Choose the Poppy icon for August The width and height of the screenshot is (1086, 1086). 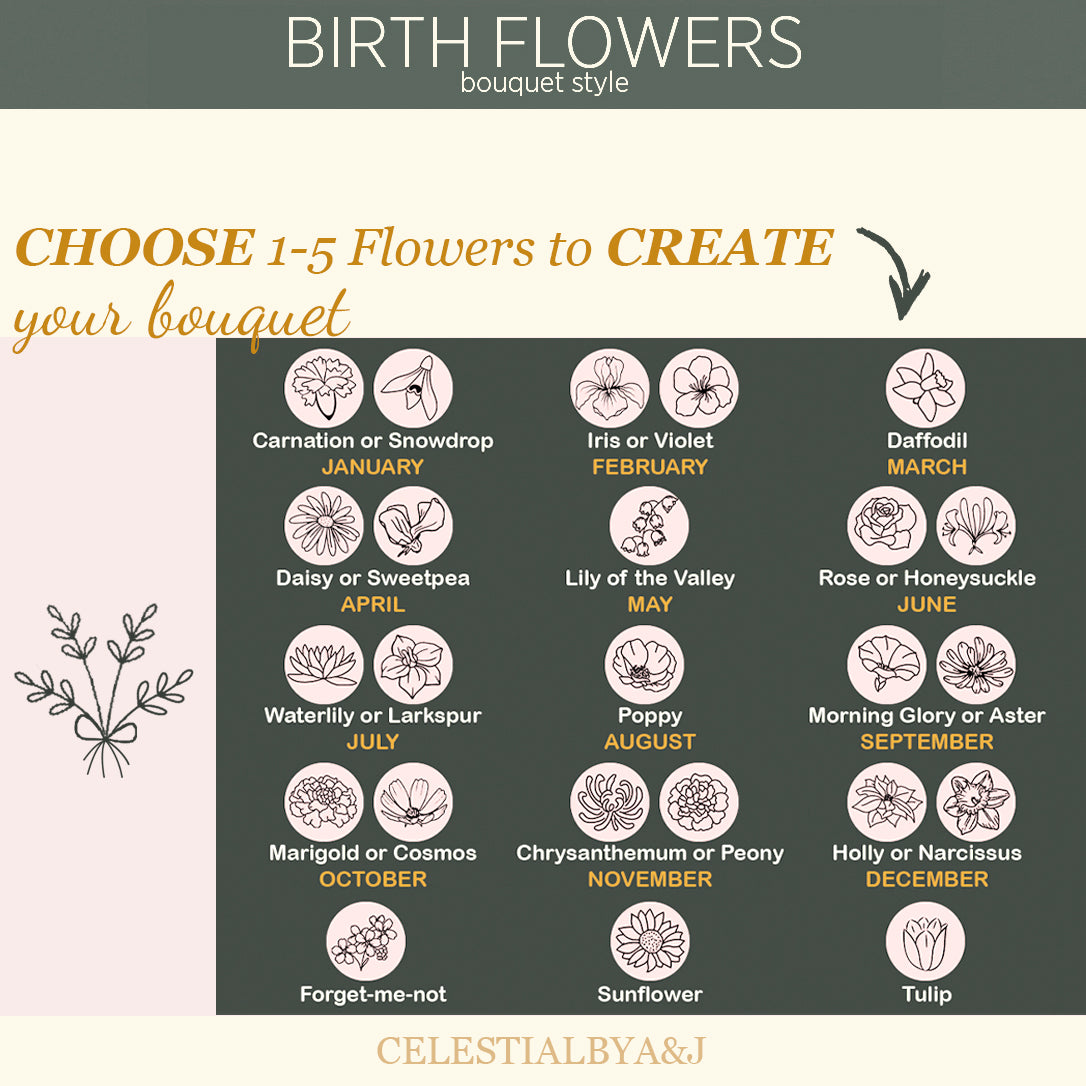pyautogui.click(x=645, y=664)
